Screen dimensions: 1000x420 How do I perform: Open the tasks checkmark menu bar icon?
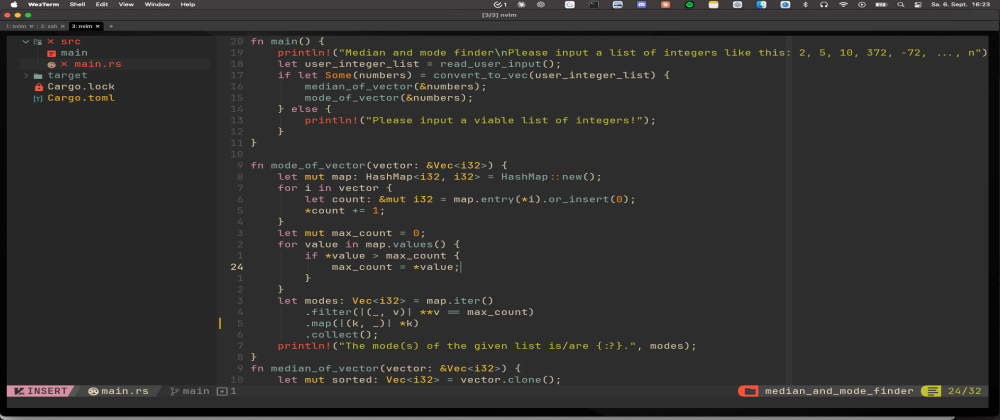pyautogui.click(x=500, y=4)
